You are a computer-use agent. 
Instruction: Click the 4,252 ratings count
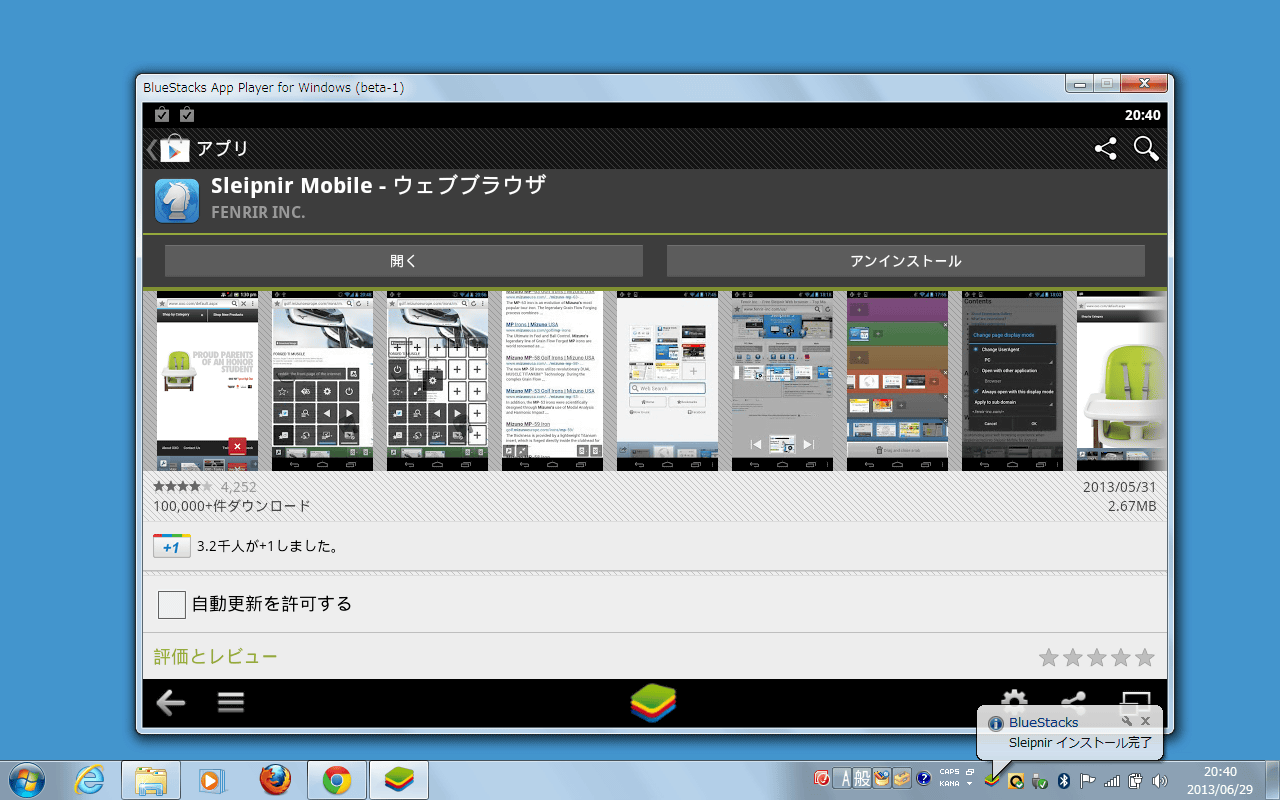[238, 487]
